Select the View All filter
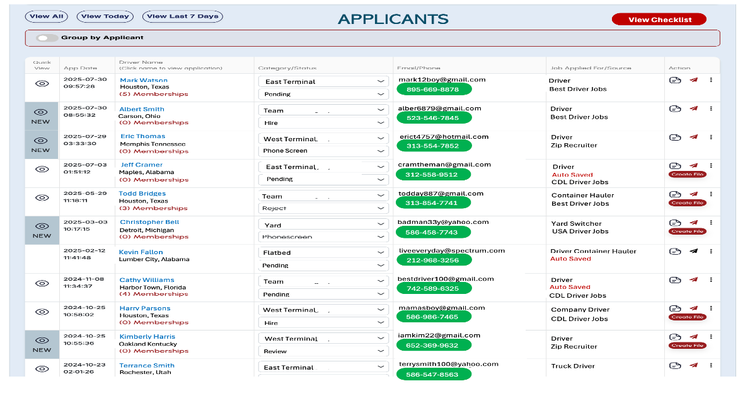 point(46,16)
